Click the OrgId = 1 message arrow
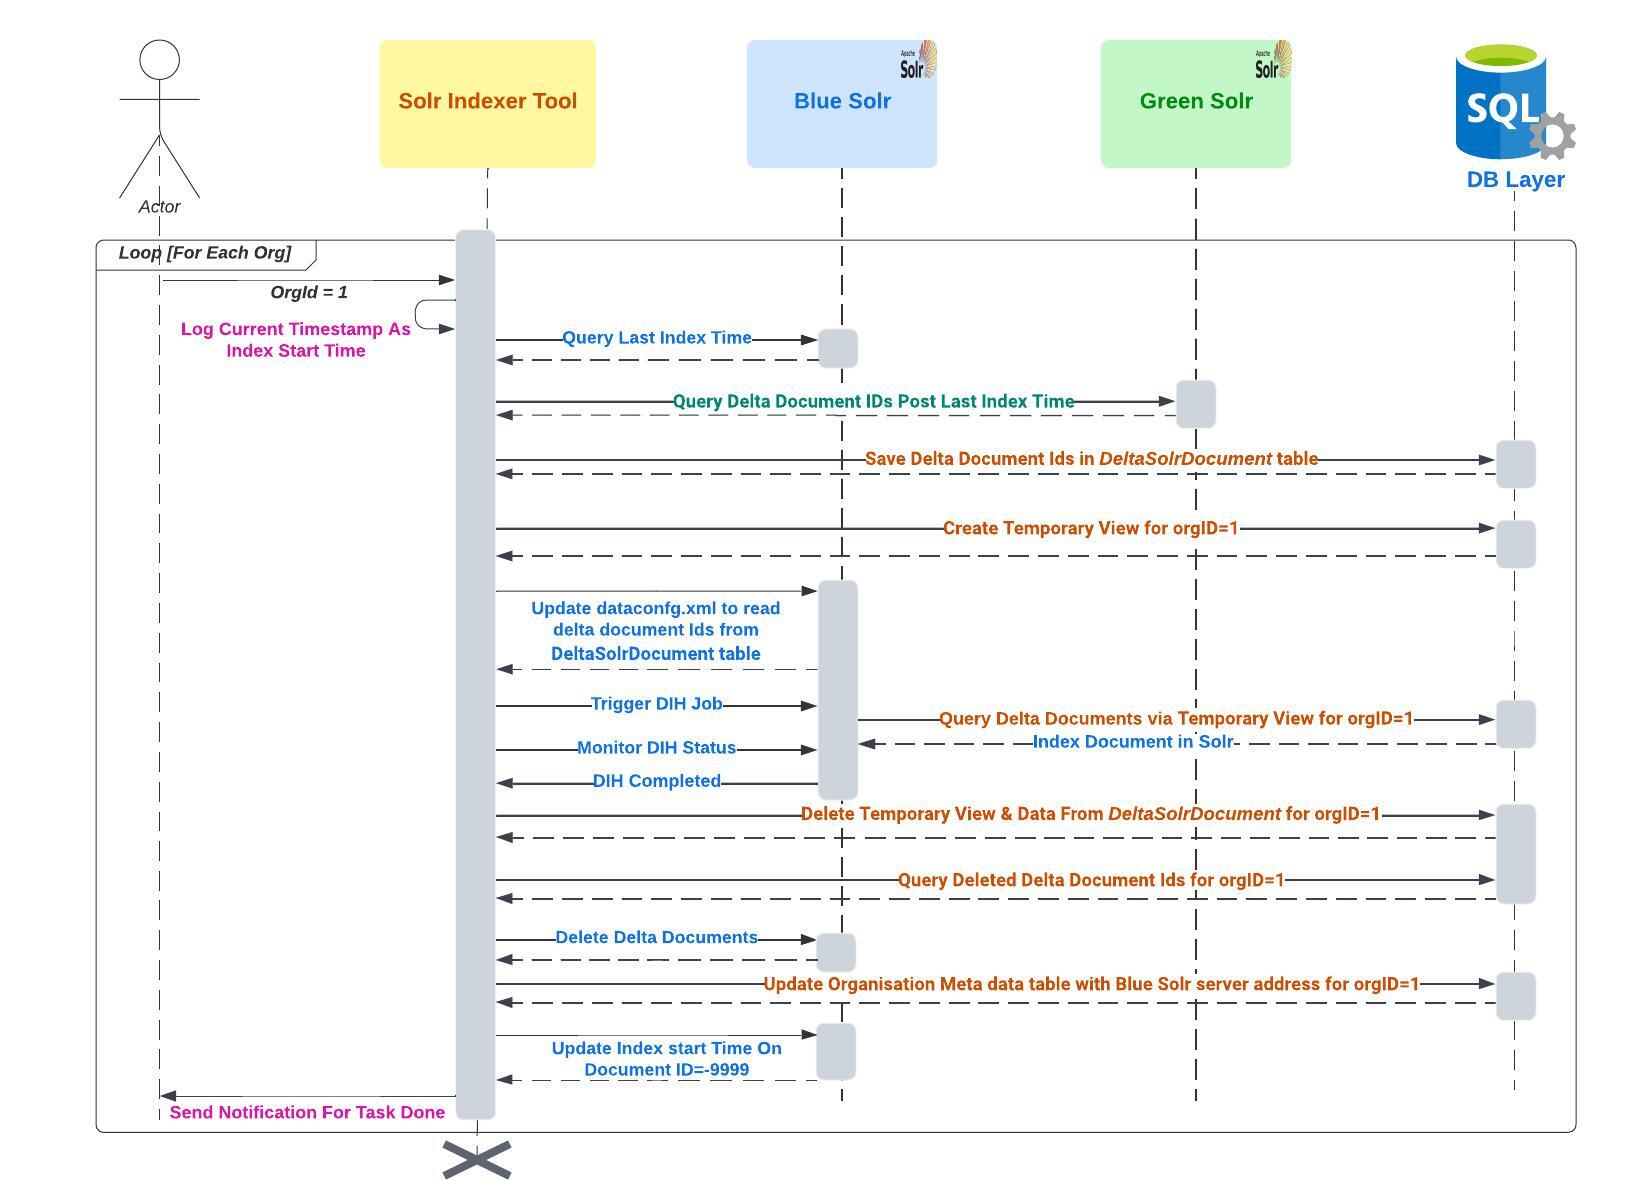Image resolution: width=1646 pixels, height=1180 pixels. click(x=310, y=280)
